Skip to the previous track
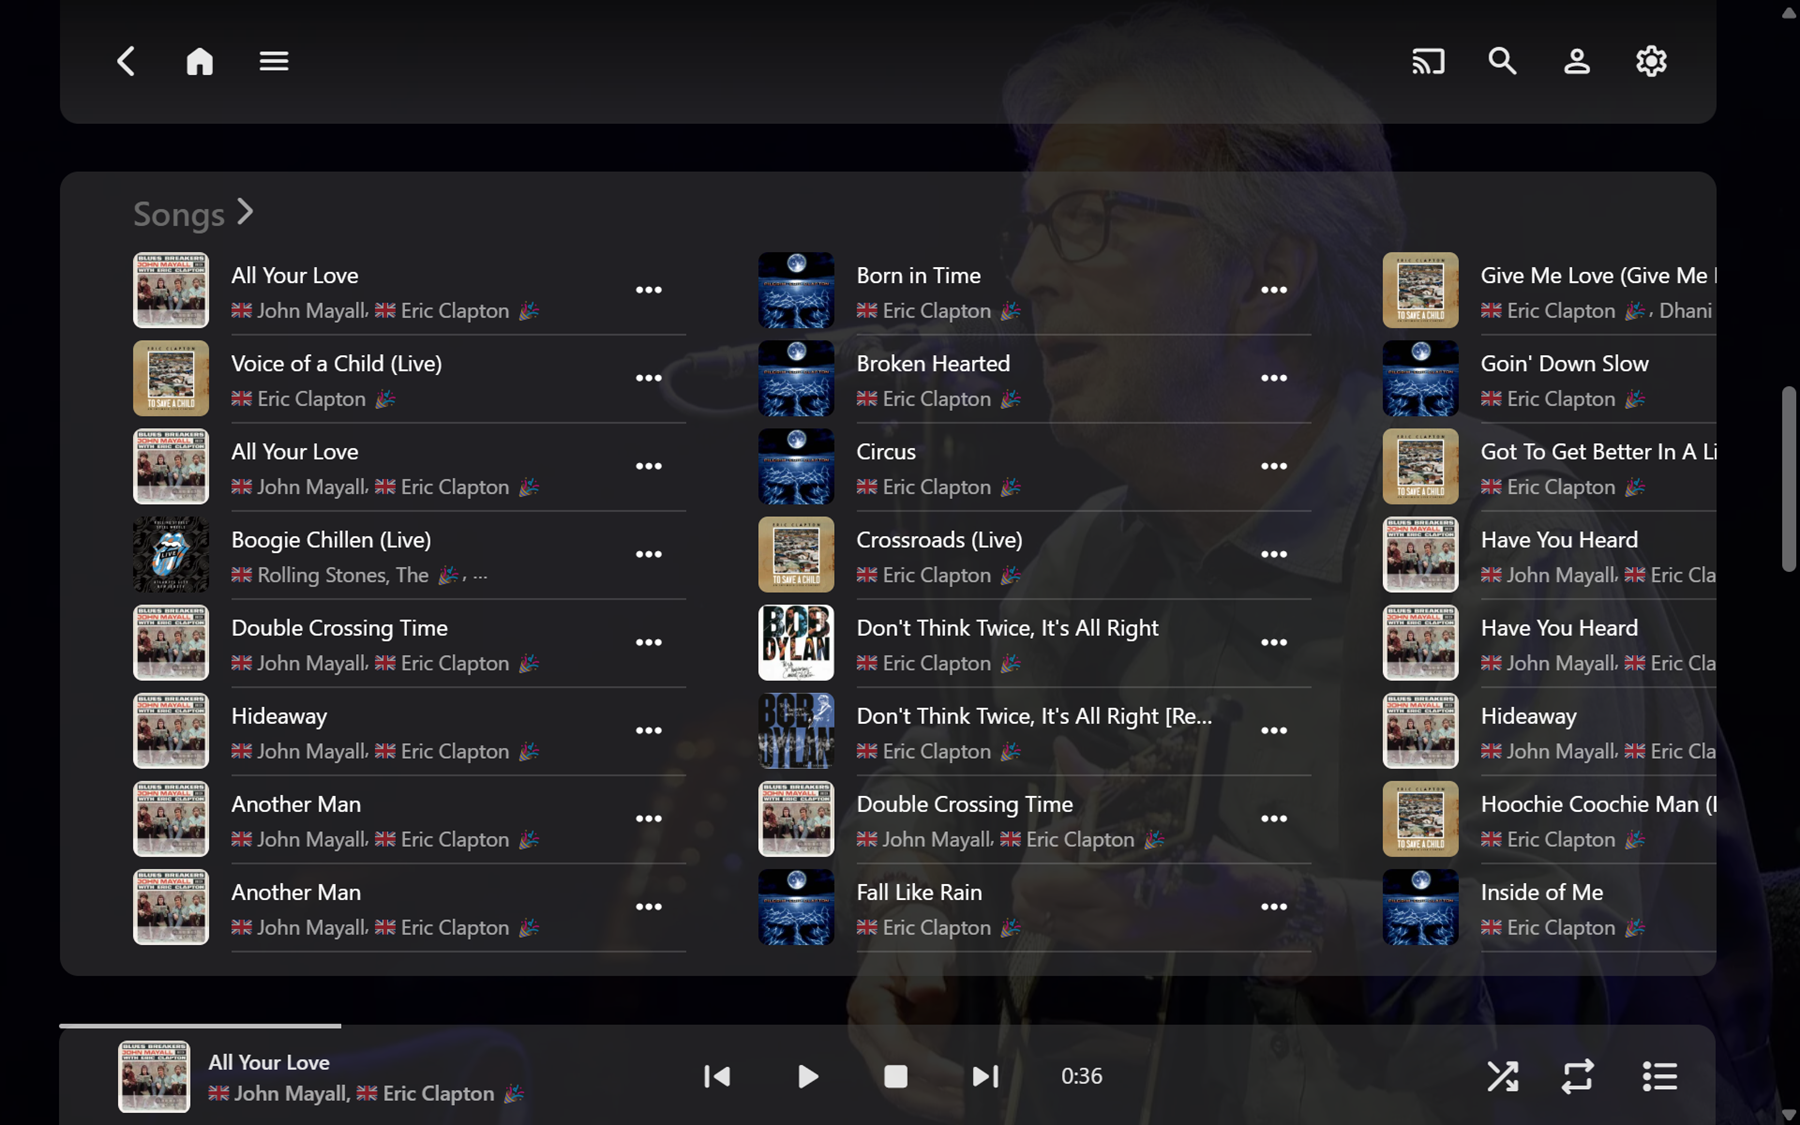 pos(717,1076)
